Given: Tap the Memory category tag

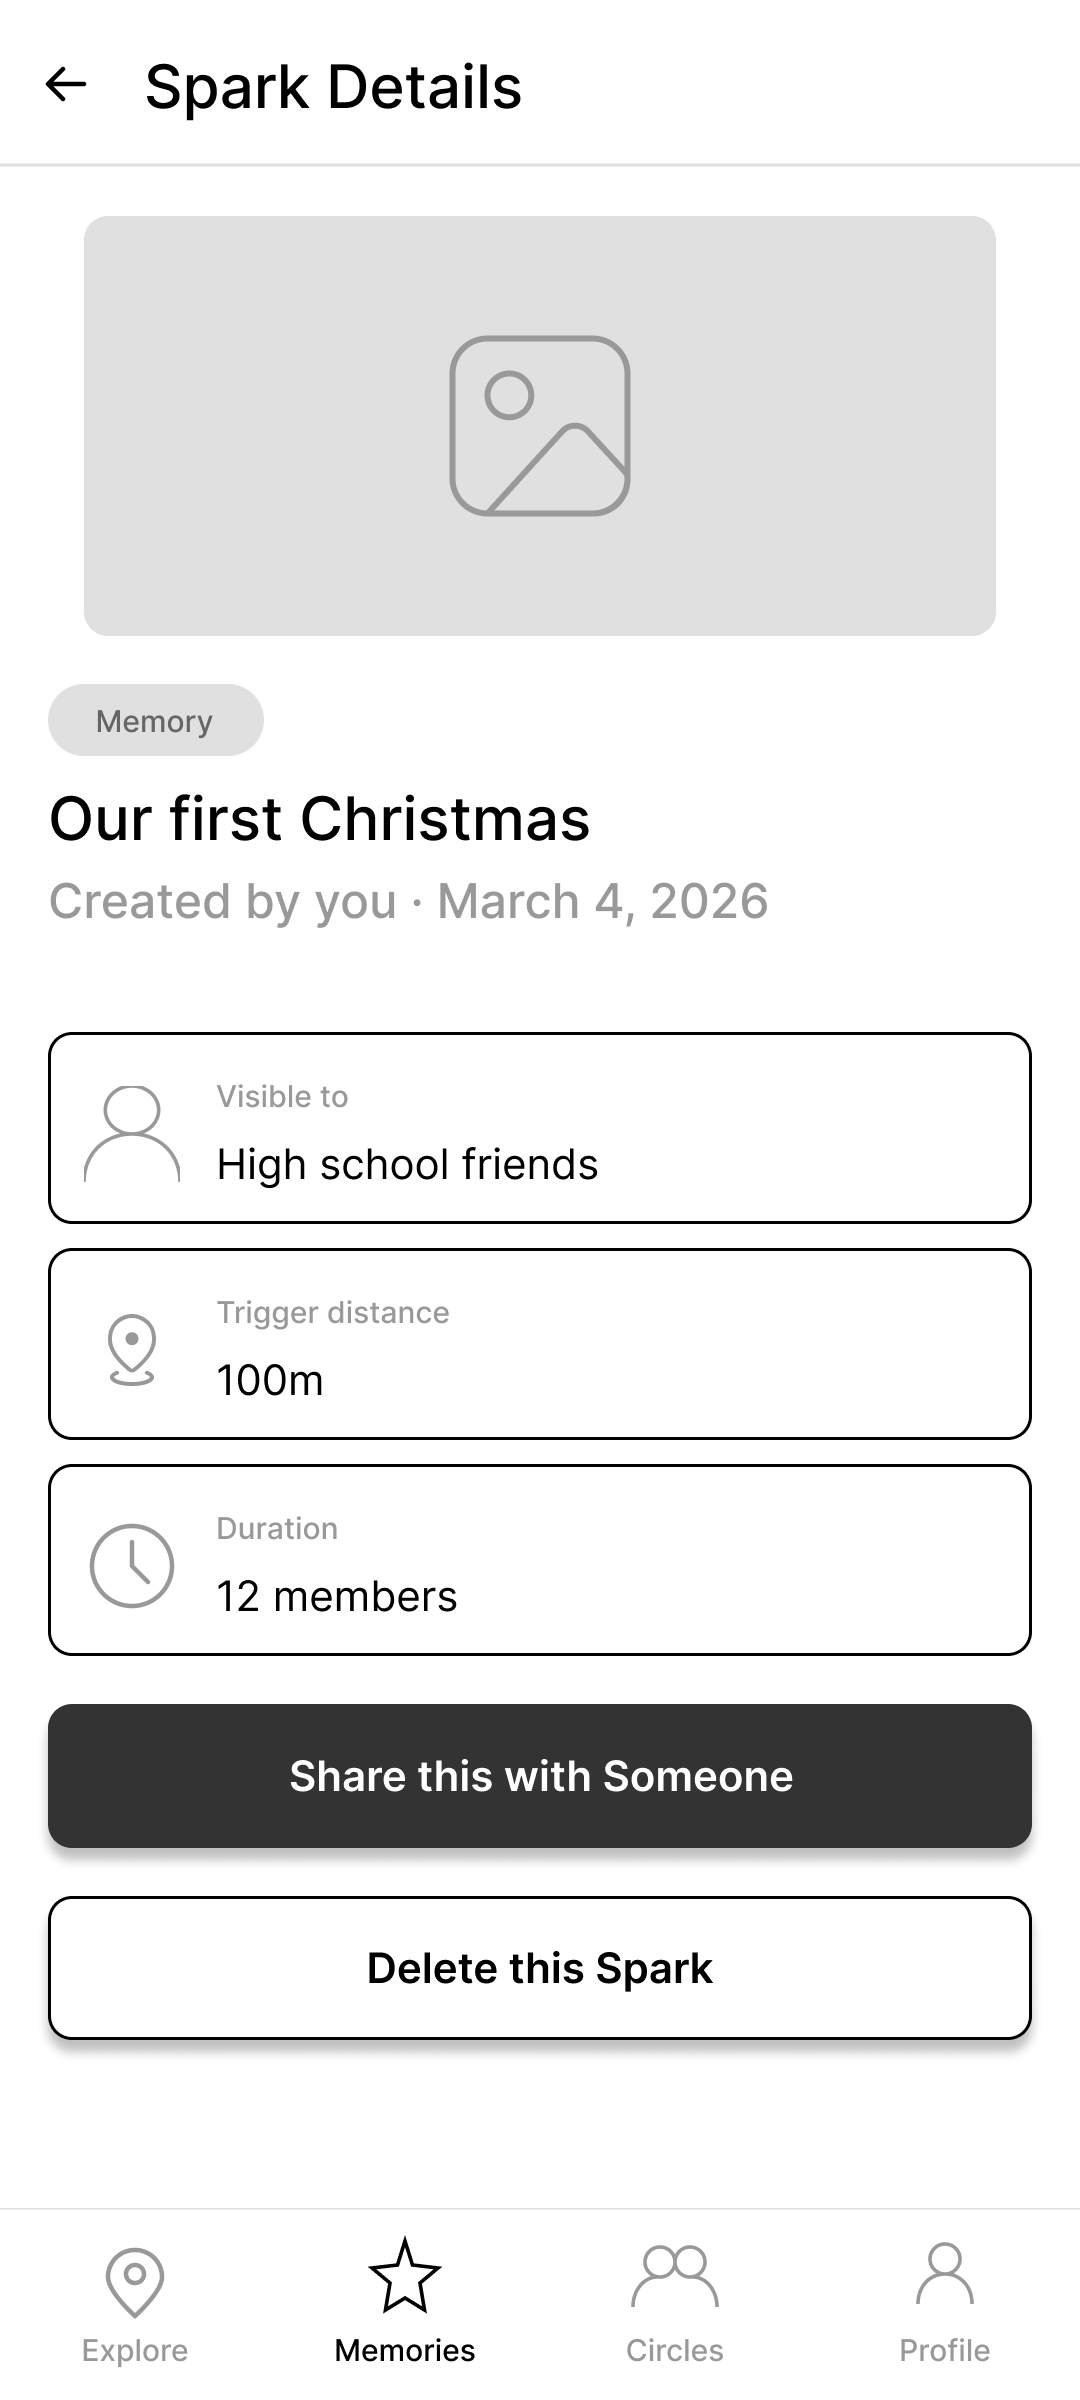Looking at the screenshot, I should pyautogui.click(x=156, y=720).
